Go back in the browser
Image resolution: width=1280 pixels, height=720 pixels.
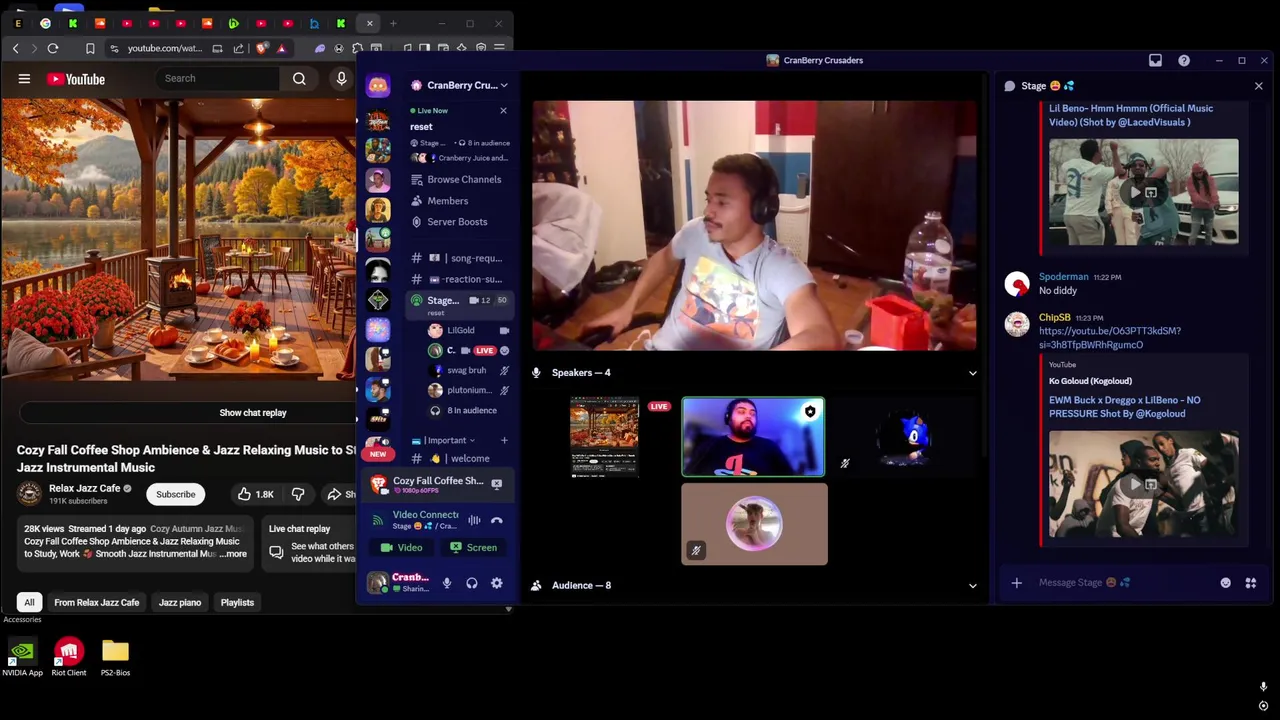coord(15,48)
